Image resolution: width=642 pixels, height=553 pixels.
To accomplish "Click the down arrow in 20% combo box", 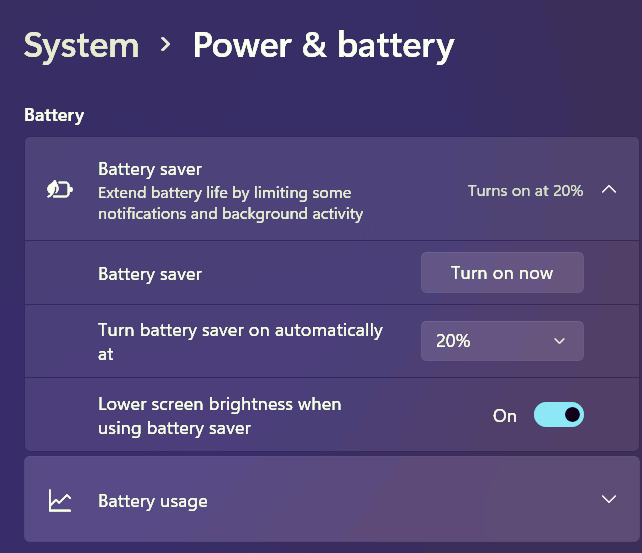I will (559, 341).
